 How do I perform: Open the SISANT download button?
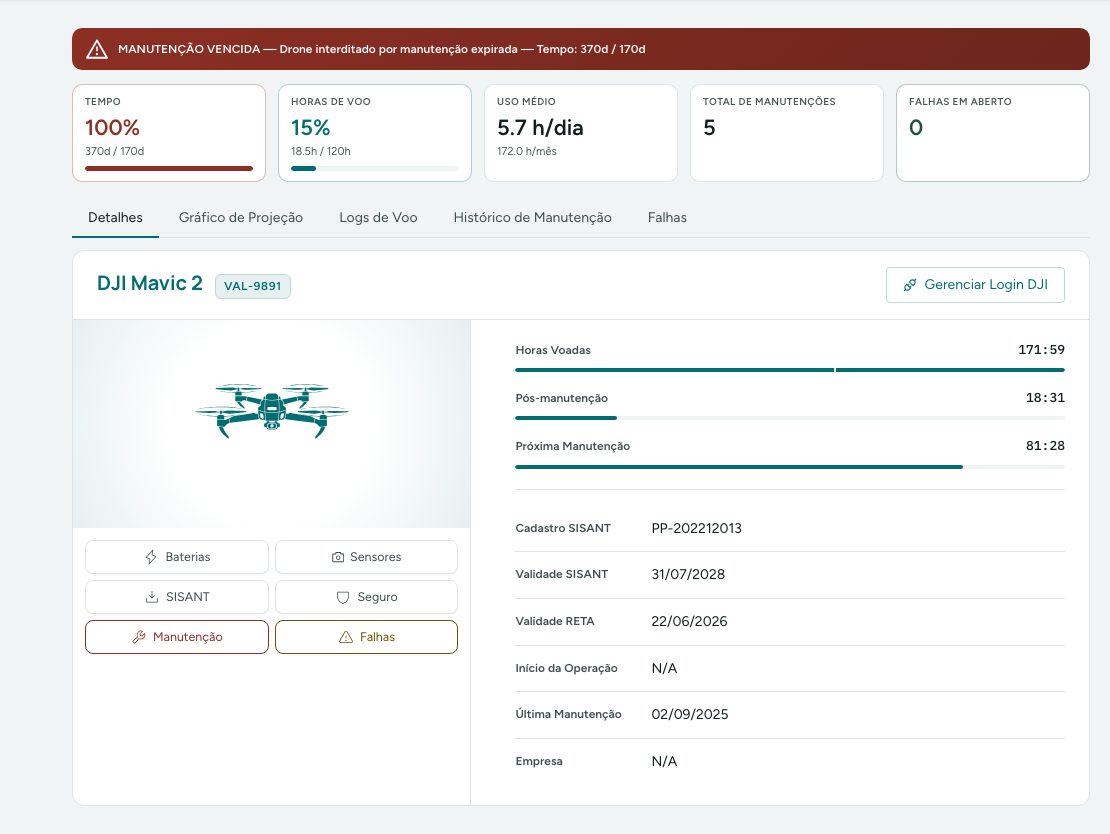[177, 597]
